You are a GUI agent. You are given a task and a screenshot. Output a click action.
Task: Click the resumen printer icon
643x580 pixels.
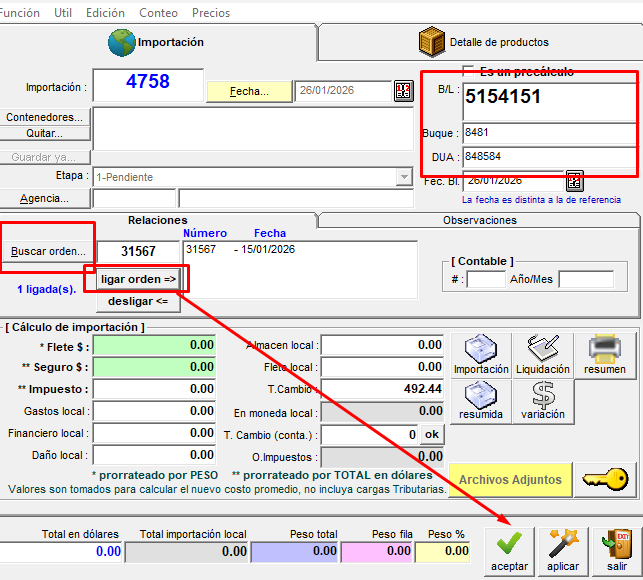[605, 355]
